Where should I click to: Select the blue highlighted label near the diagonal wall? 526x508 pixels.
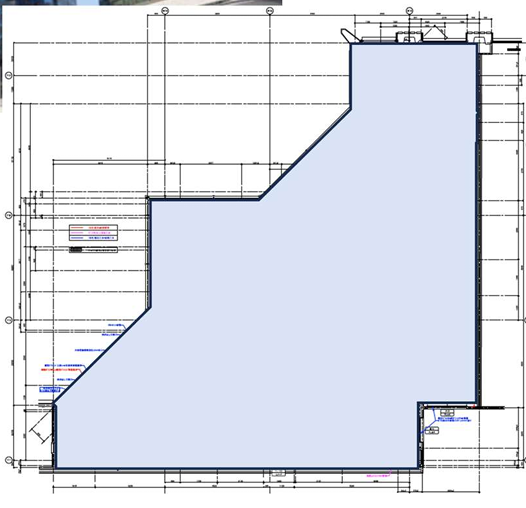50,390
